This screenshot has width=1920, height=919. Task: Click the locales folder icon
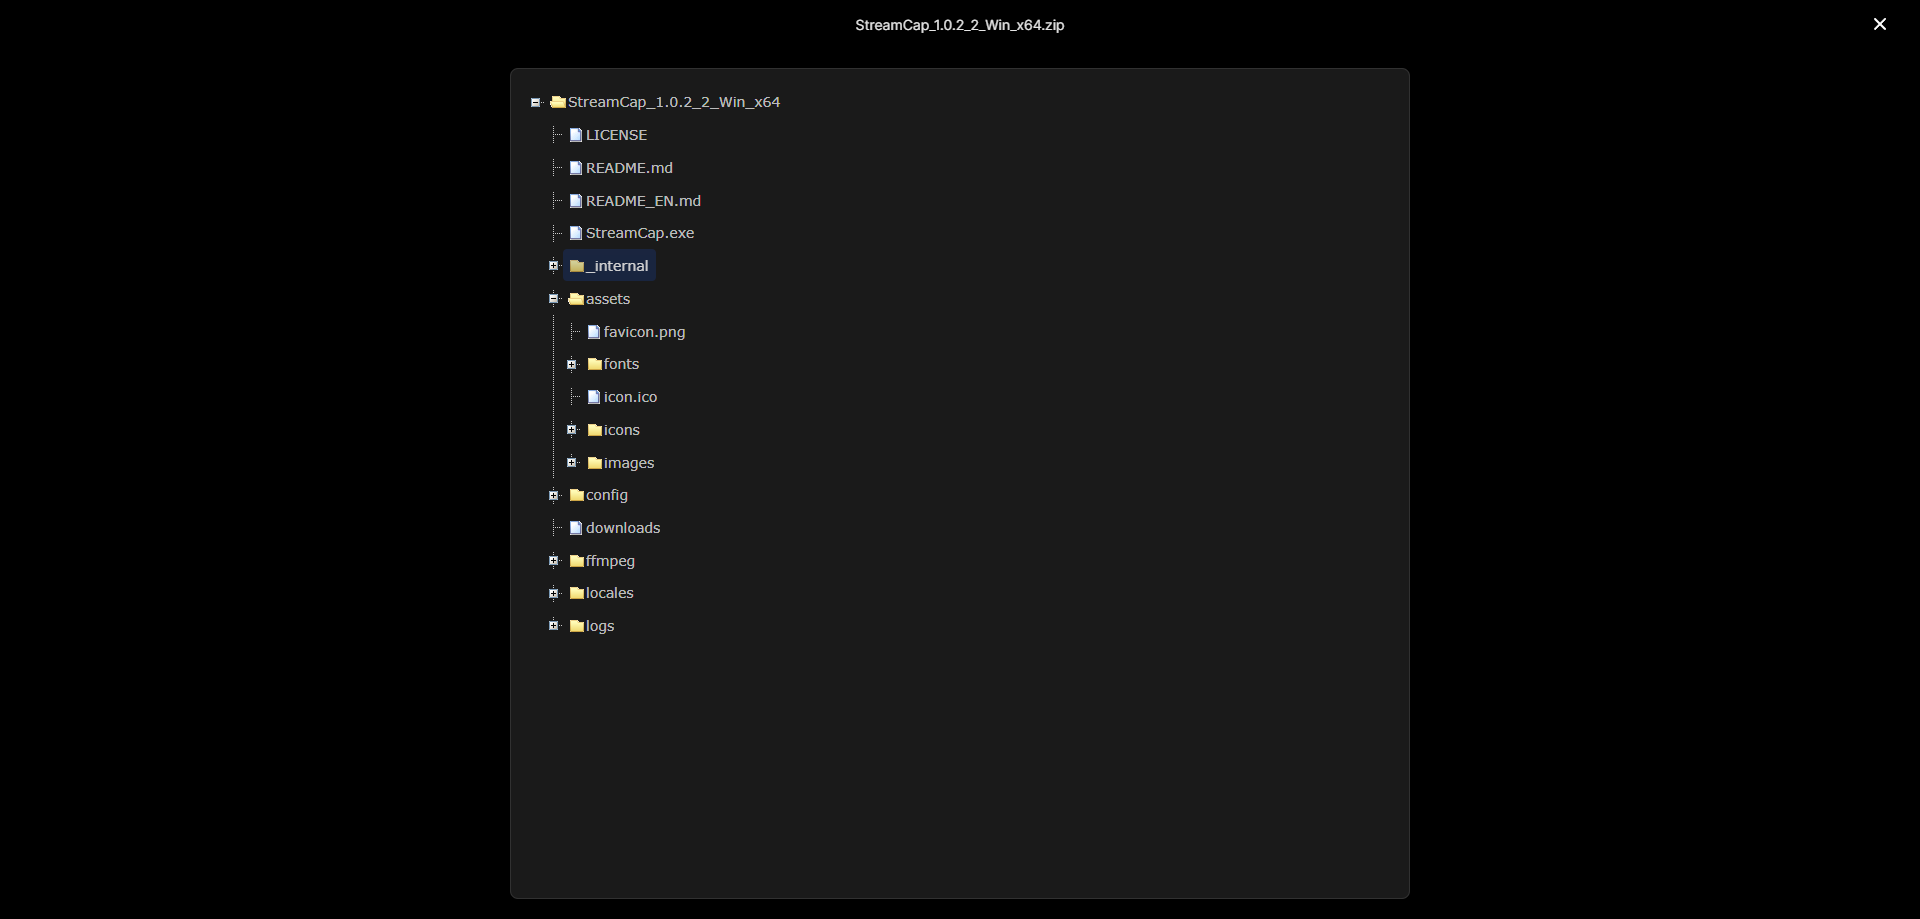click(x=577, y=593)
